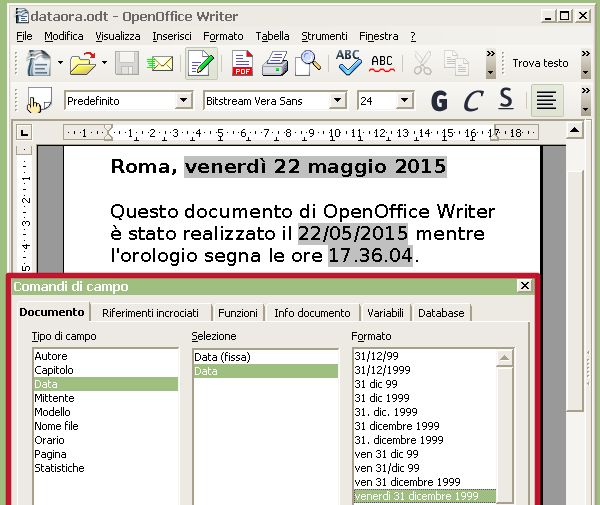Choose format 31 dicembre 1999

[x=425, y=426]
